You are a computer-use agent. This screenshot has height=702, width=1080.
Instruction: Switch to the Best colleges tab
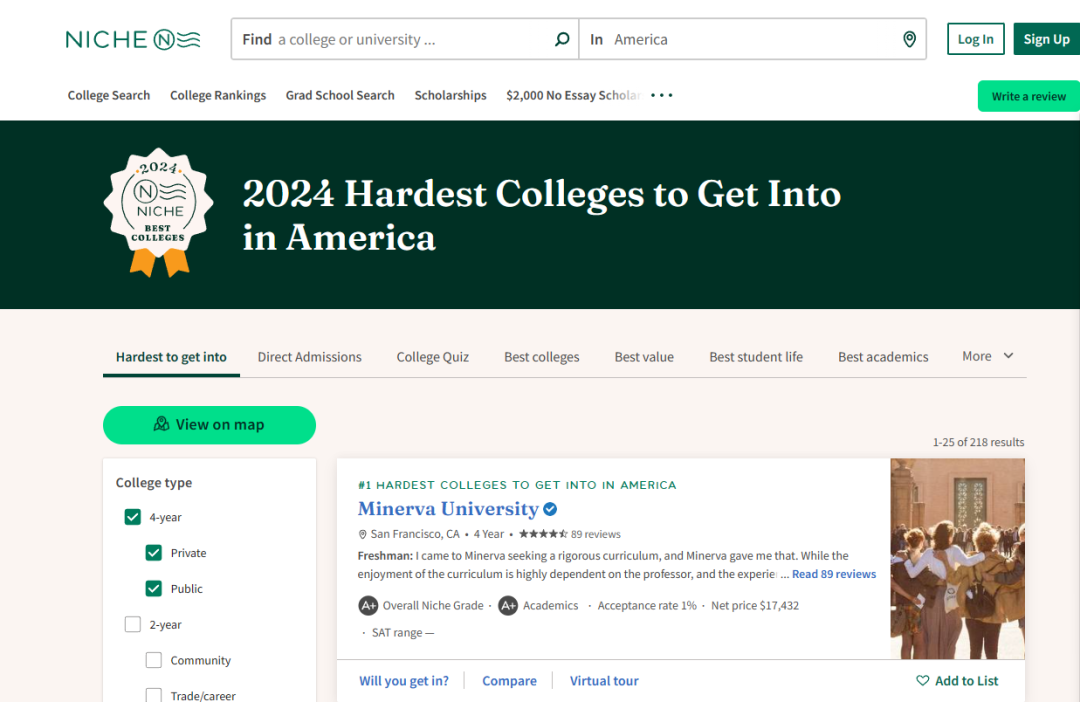(x=541, y=357)
